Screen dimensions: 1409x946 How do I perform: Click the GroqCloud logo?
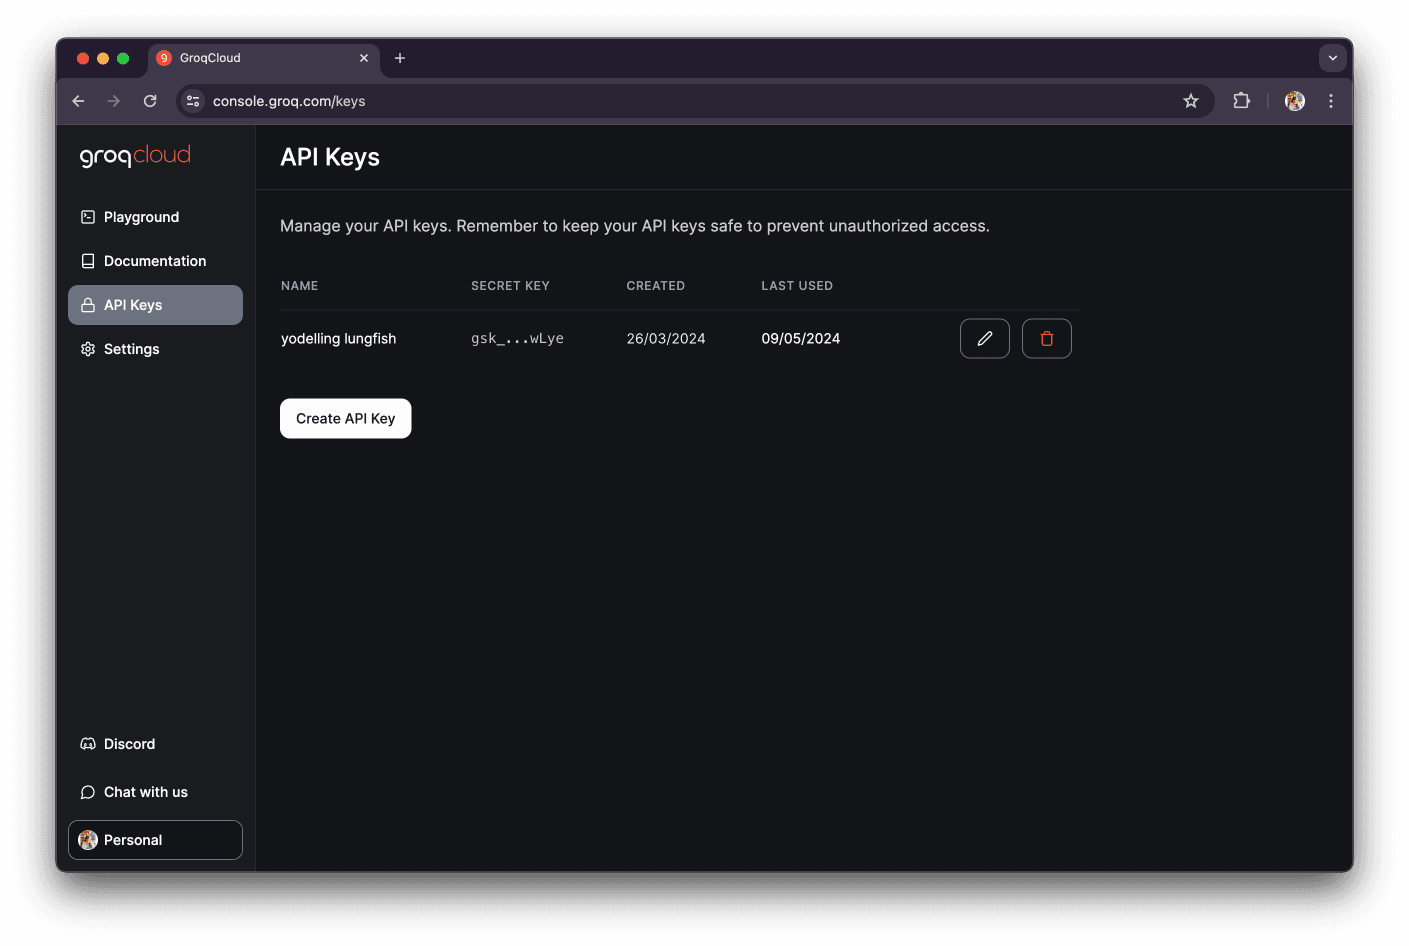pos(135,156)
